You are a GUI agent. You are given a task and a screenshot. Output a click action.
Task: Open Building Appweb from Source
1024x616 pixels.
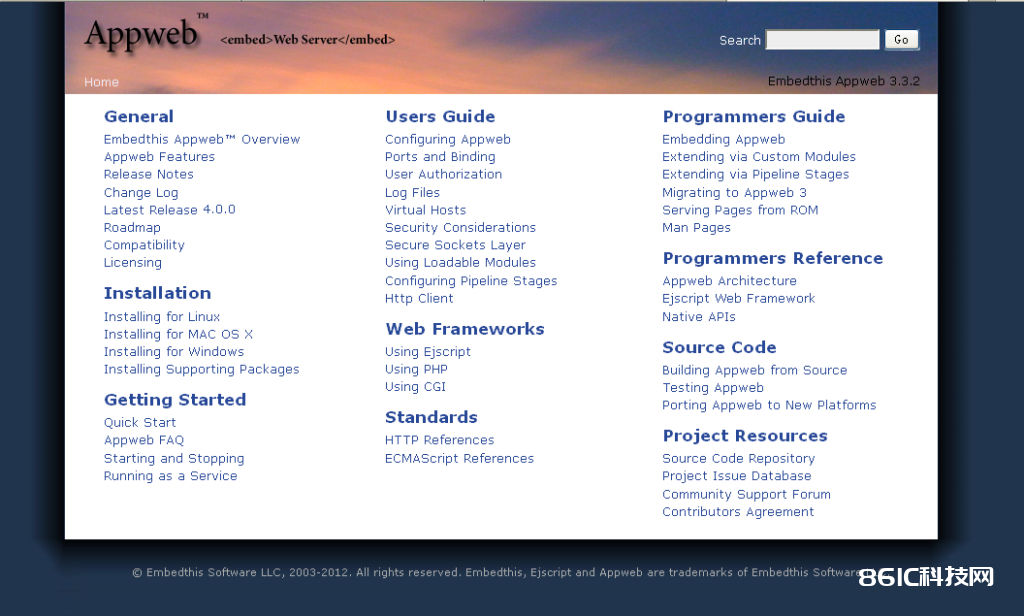(754, 370)
